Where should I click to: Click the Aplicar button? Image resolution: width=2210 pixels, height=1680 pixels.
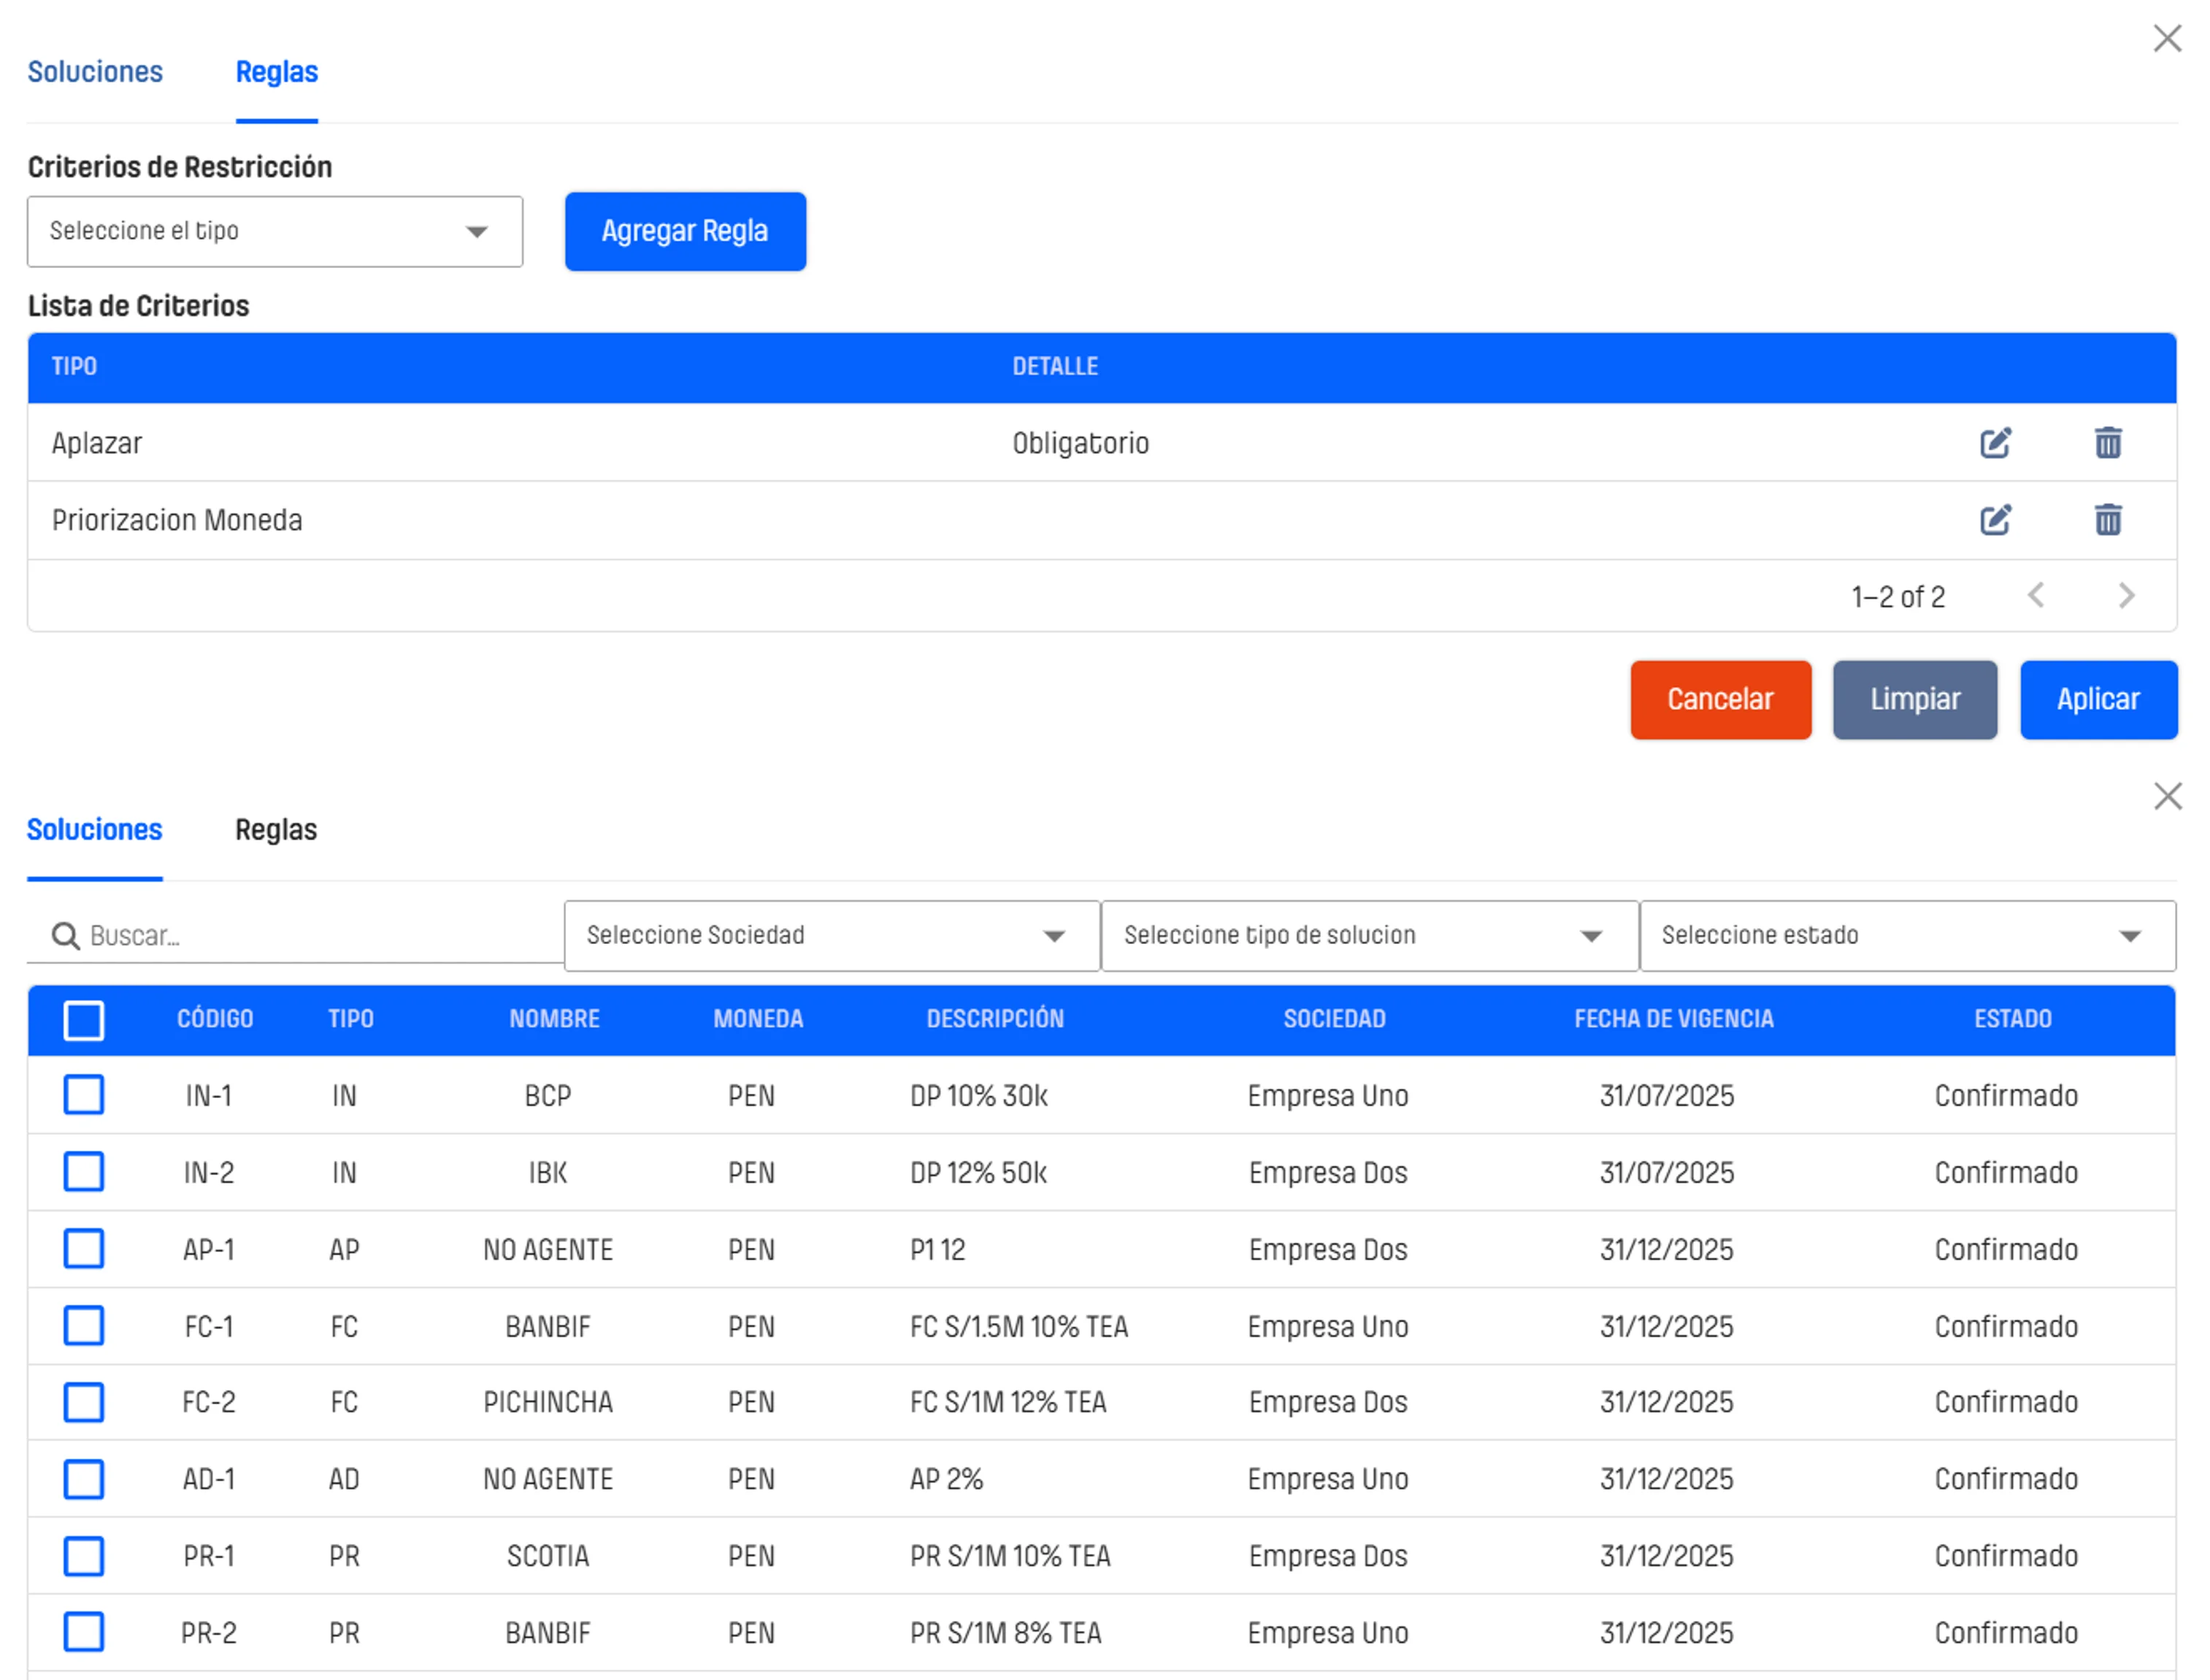[2097, 700]
